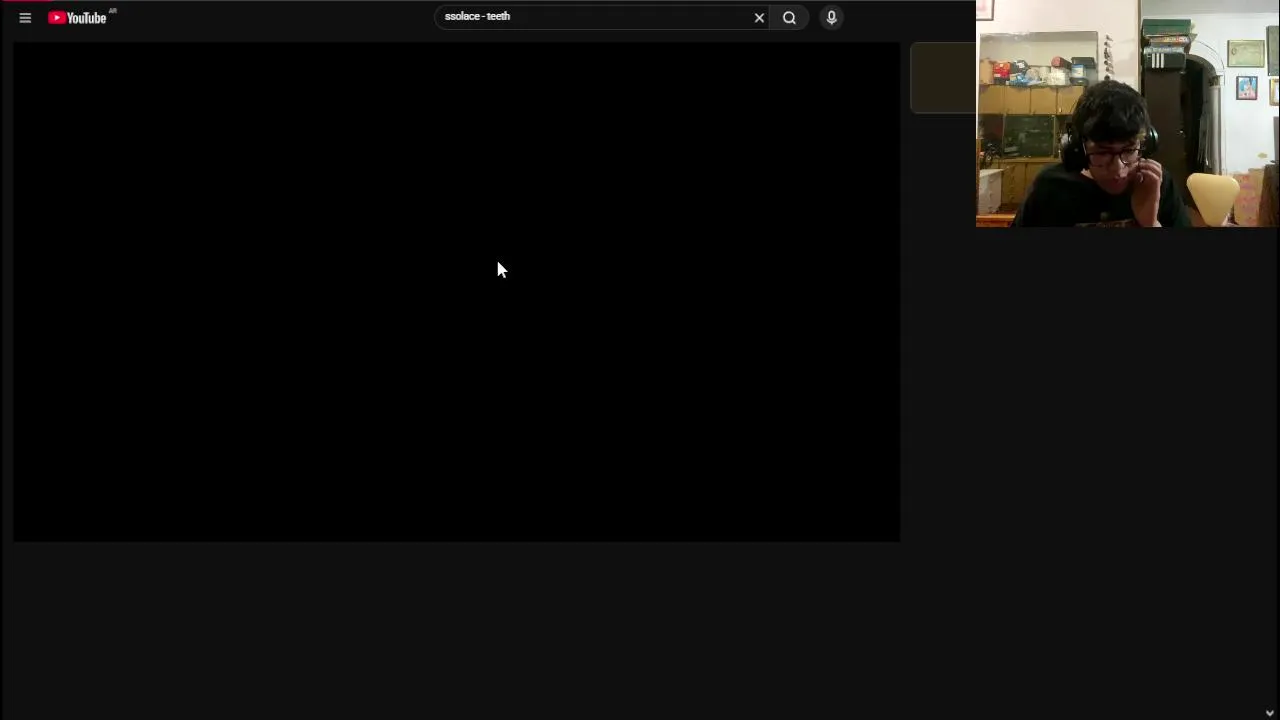Click the down chevron at bottom-right corner
Viewport: 1280px width, 720px height.
(1270, 713)
